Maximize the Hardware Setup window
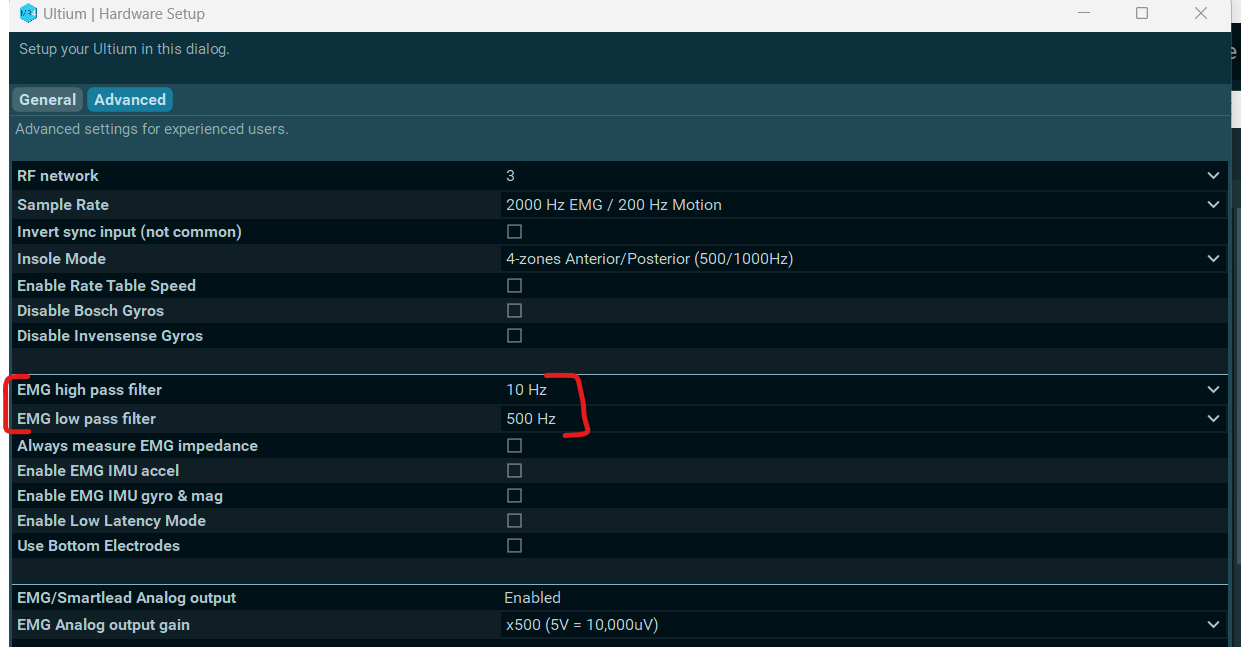Screen dimensions: 1241x647 (1142, 14)
